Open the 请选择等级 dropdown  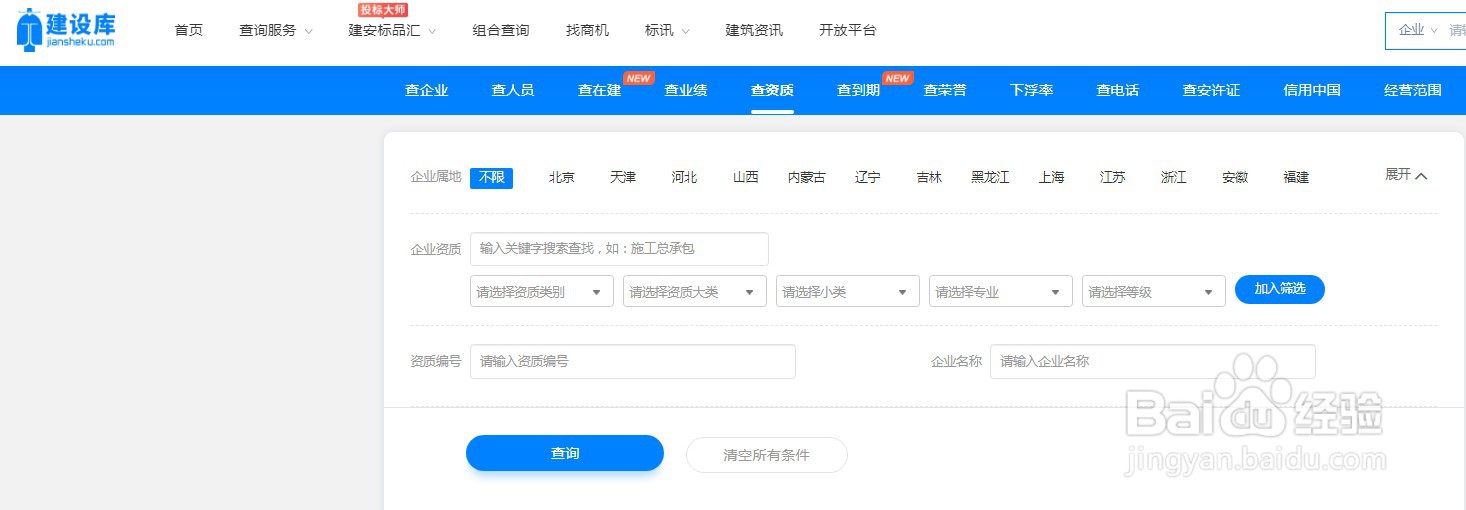tap(1153, 291)
